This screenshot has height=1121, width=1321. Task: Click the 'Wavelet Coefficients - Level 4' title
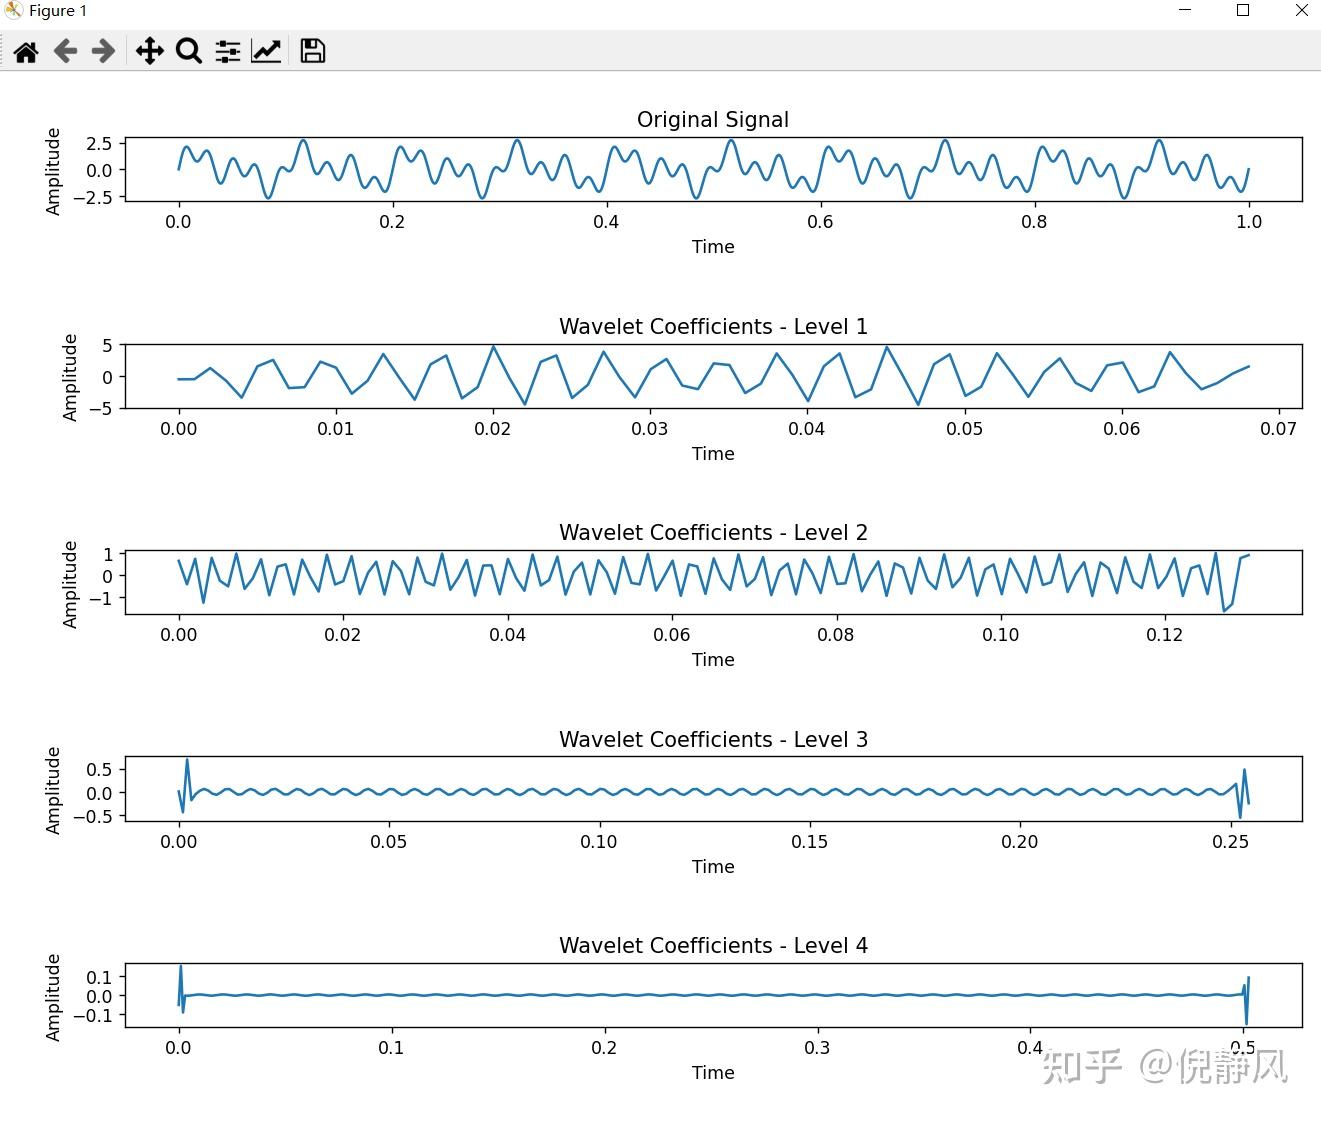[x=712, y=946]
